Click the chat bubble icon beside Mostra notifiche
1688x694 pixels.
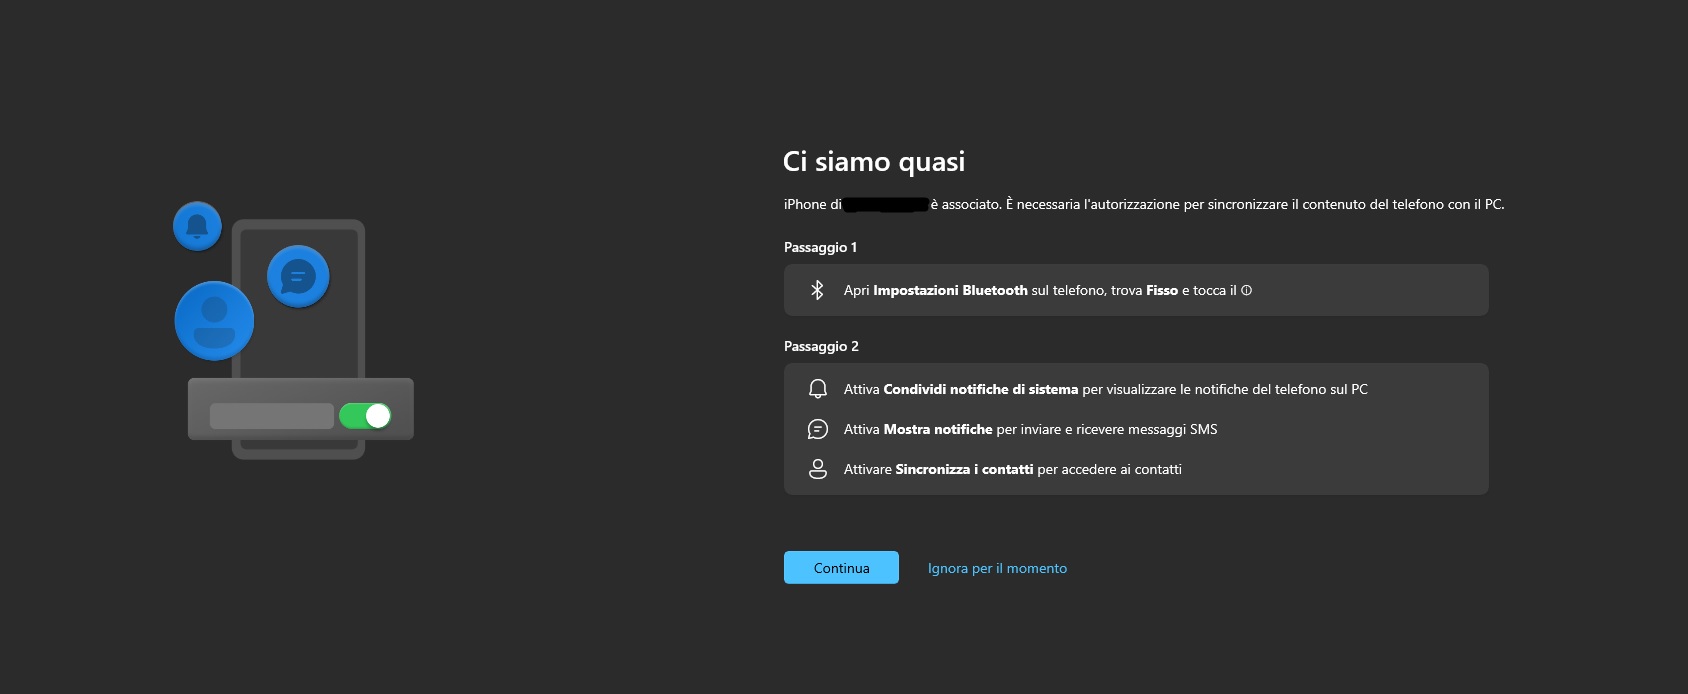(817, 429)
